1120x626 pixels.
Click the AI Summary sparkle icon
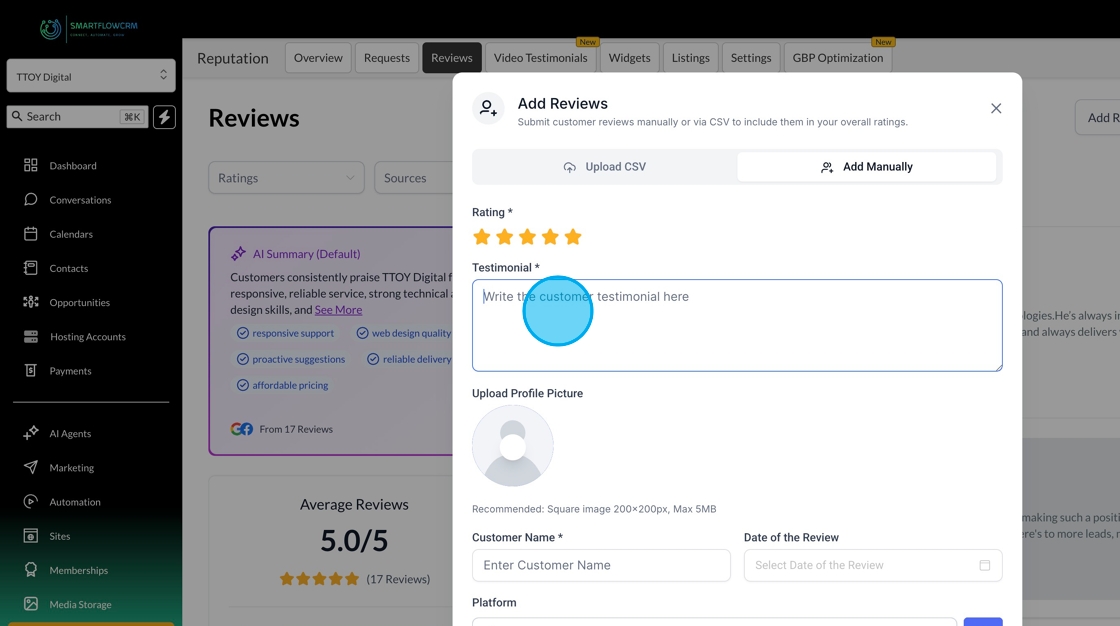click(x=239, y=254)
